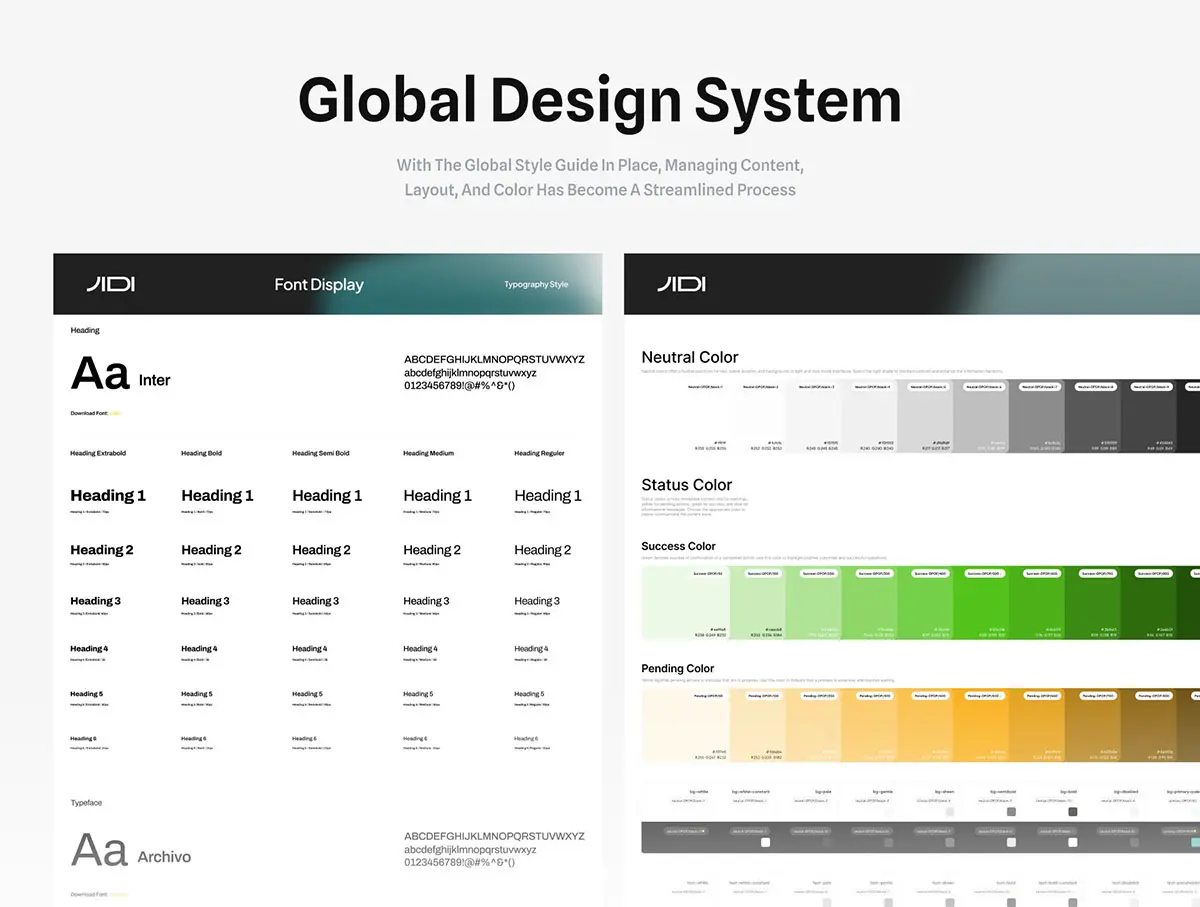Screen dimensions: 1200x907
Task: Select the Font Display header title
Action: [x=319, y=285]
